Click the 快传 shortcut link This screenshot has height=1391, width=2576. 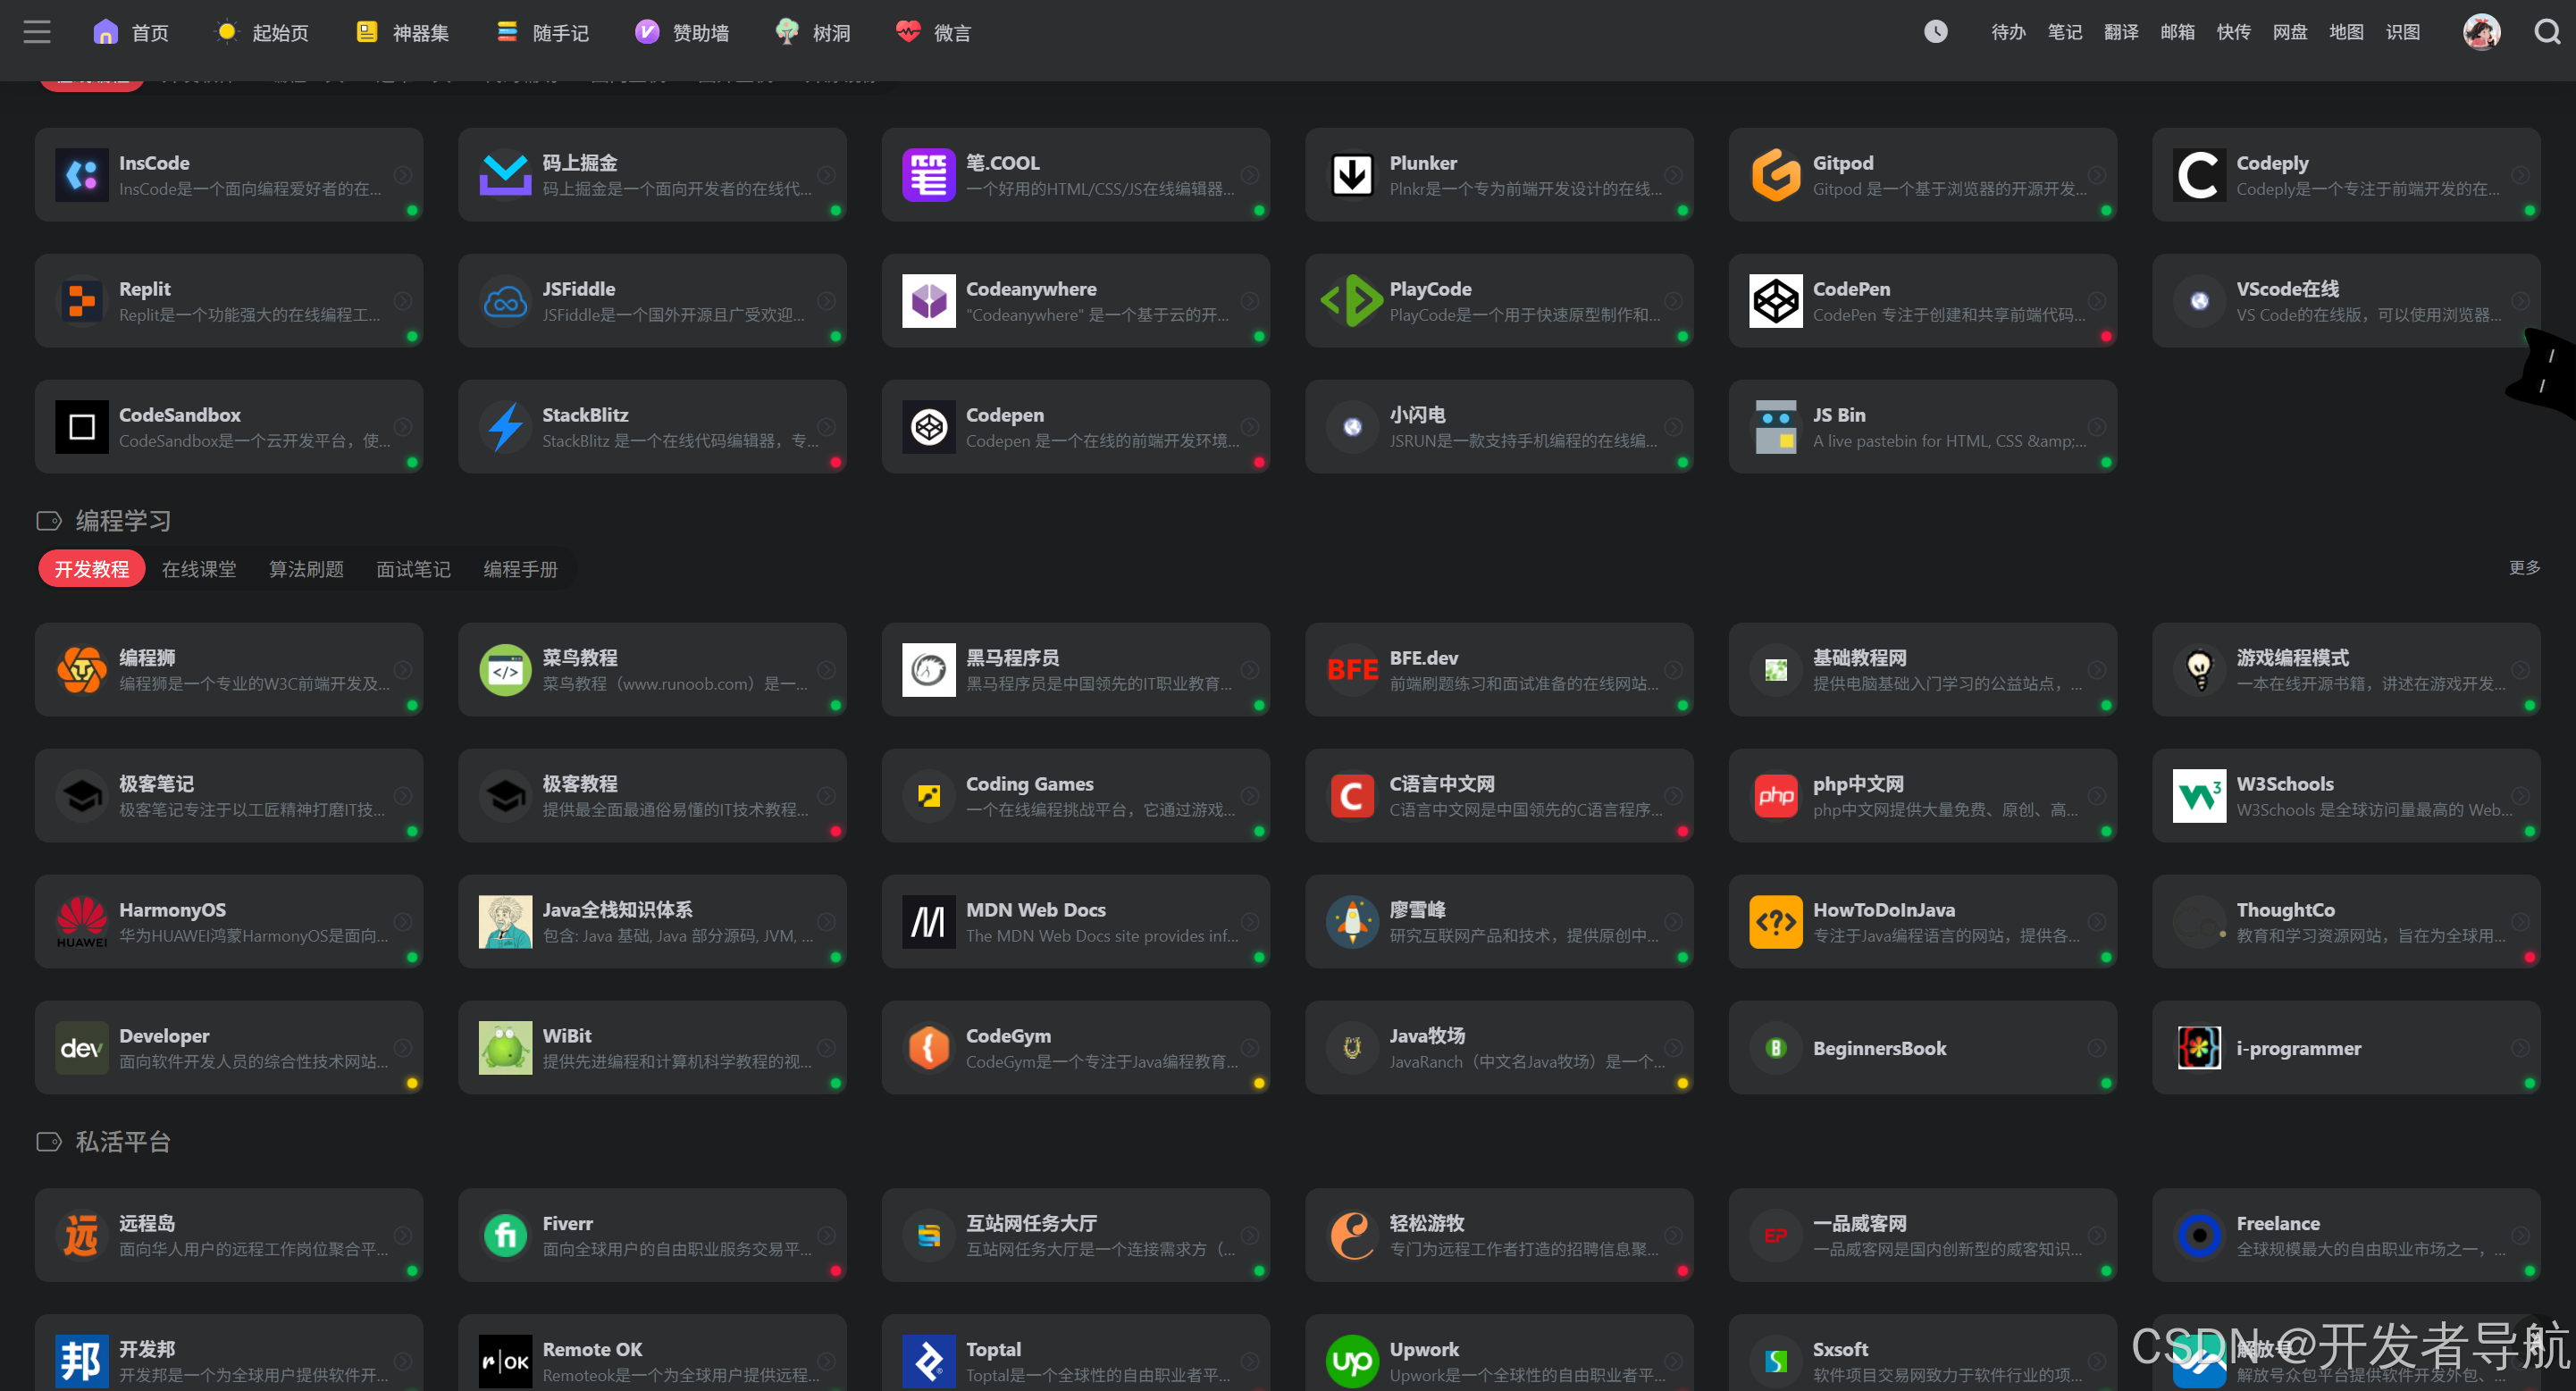(2234, 33)
